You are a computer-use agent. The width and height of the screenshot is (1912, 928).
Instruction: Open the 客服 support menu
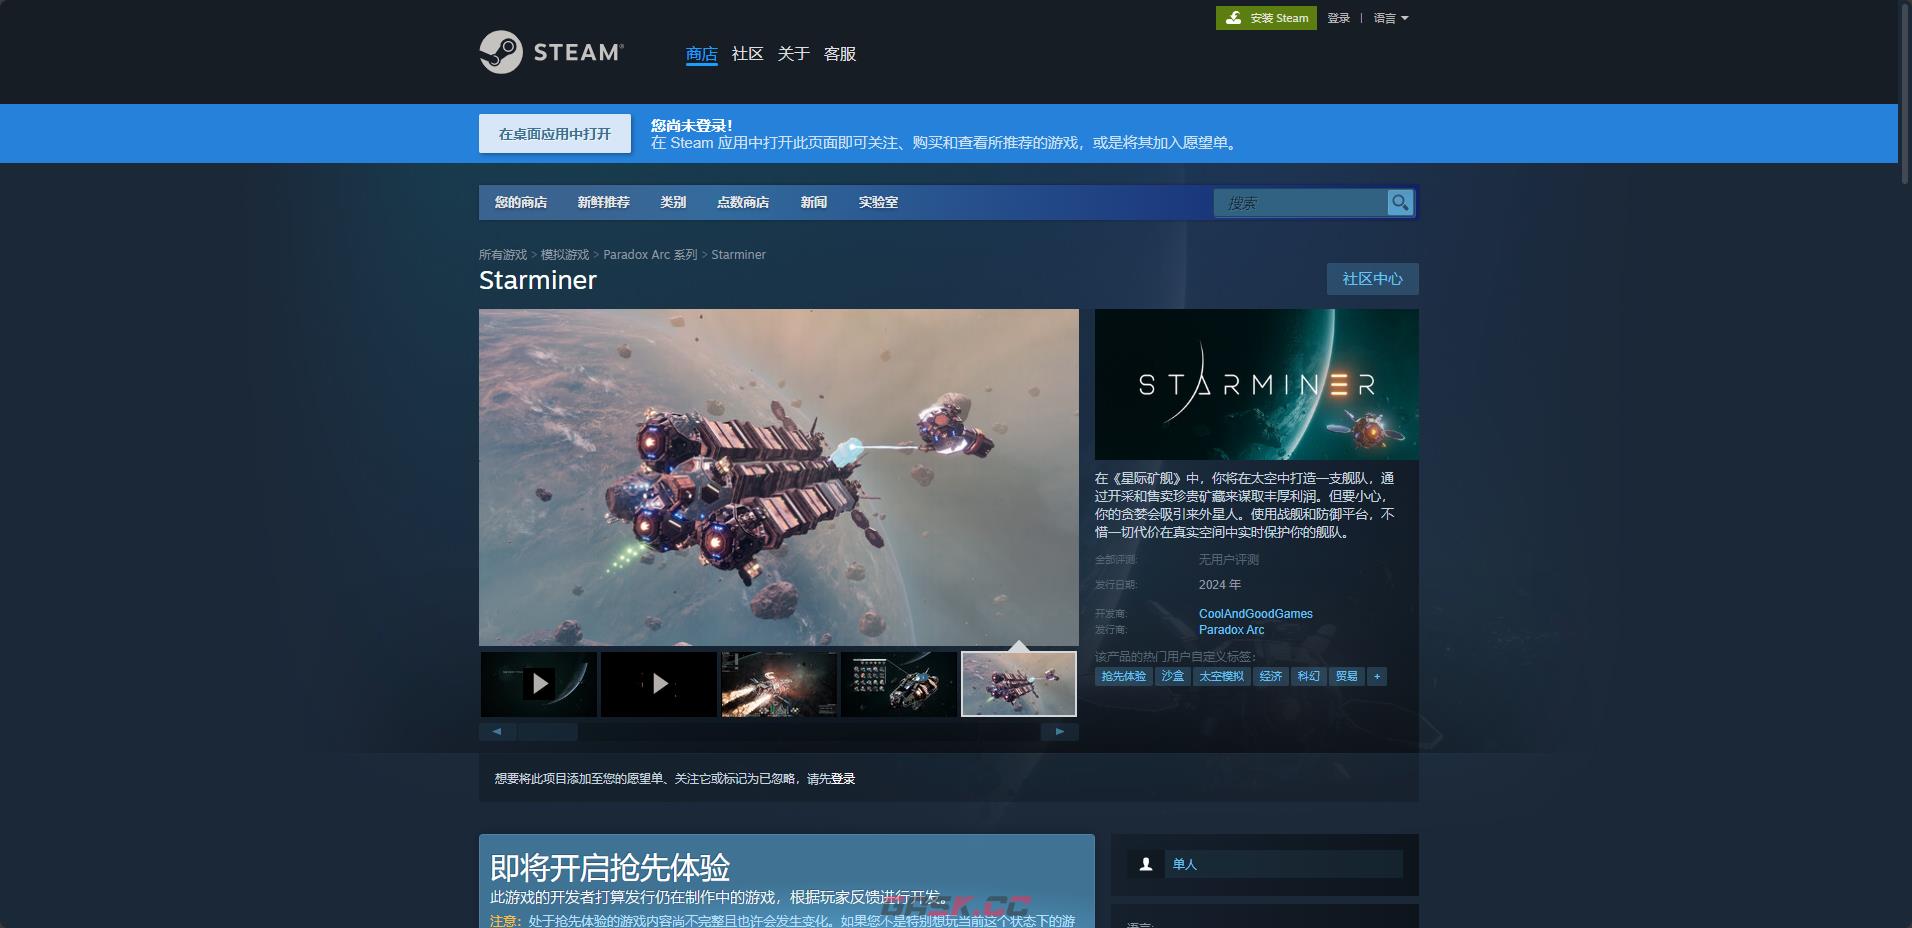coord(839,54)
